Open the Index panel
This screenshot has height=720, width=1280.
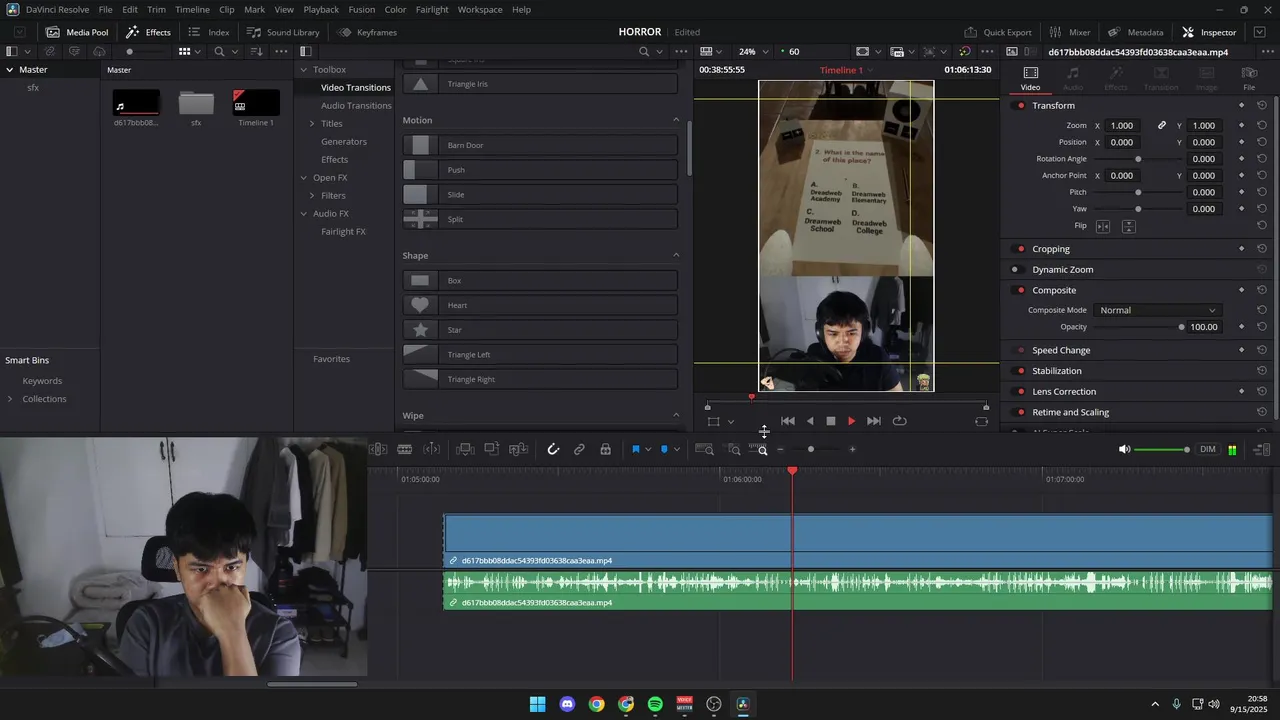(x=209, y=32)
